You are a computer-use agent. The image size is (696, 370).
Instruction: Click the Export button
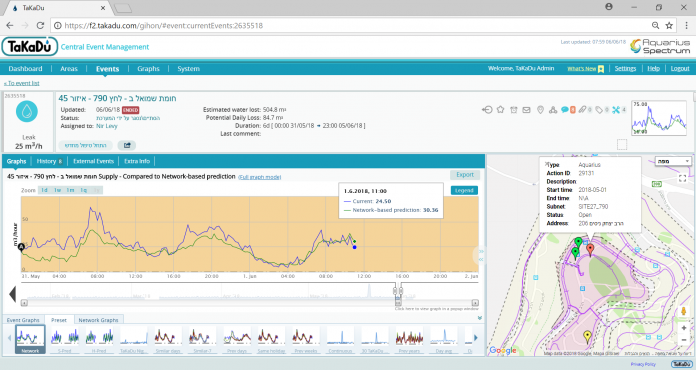pos(465,175)
